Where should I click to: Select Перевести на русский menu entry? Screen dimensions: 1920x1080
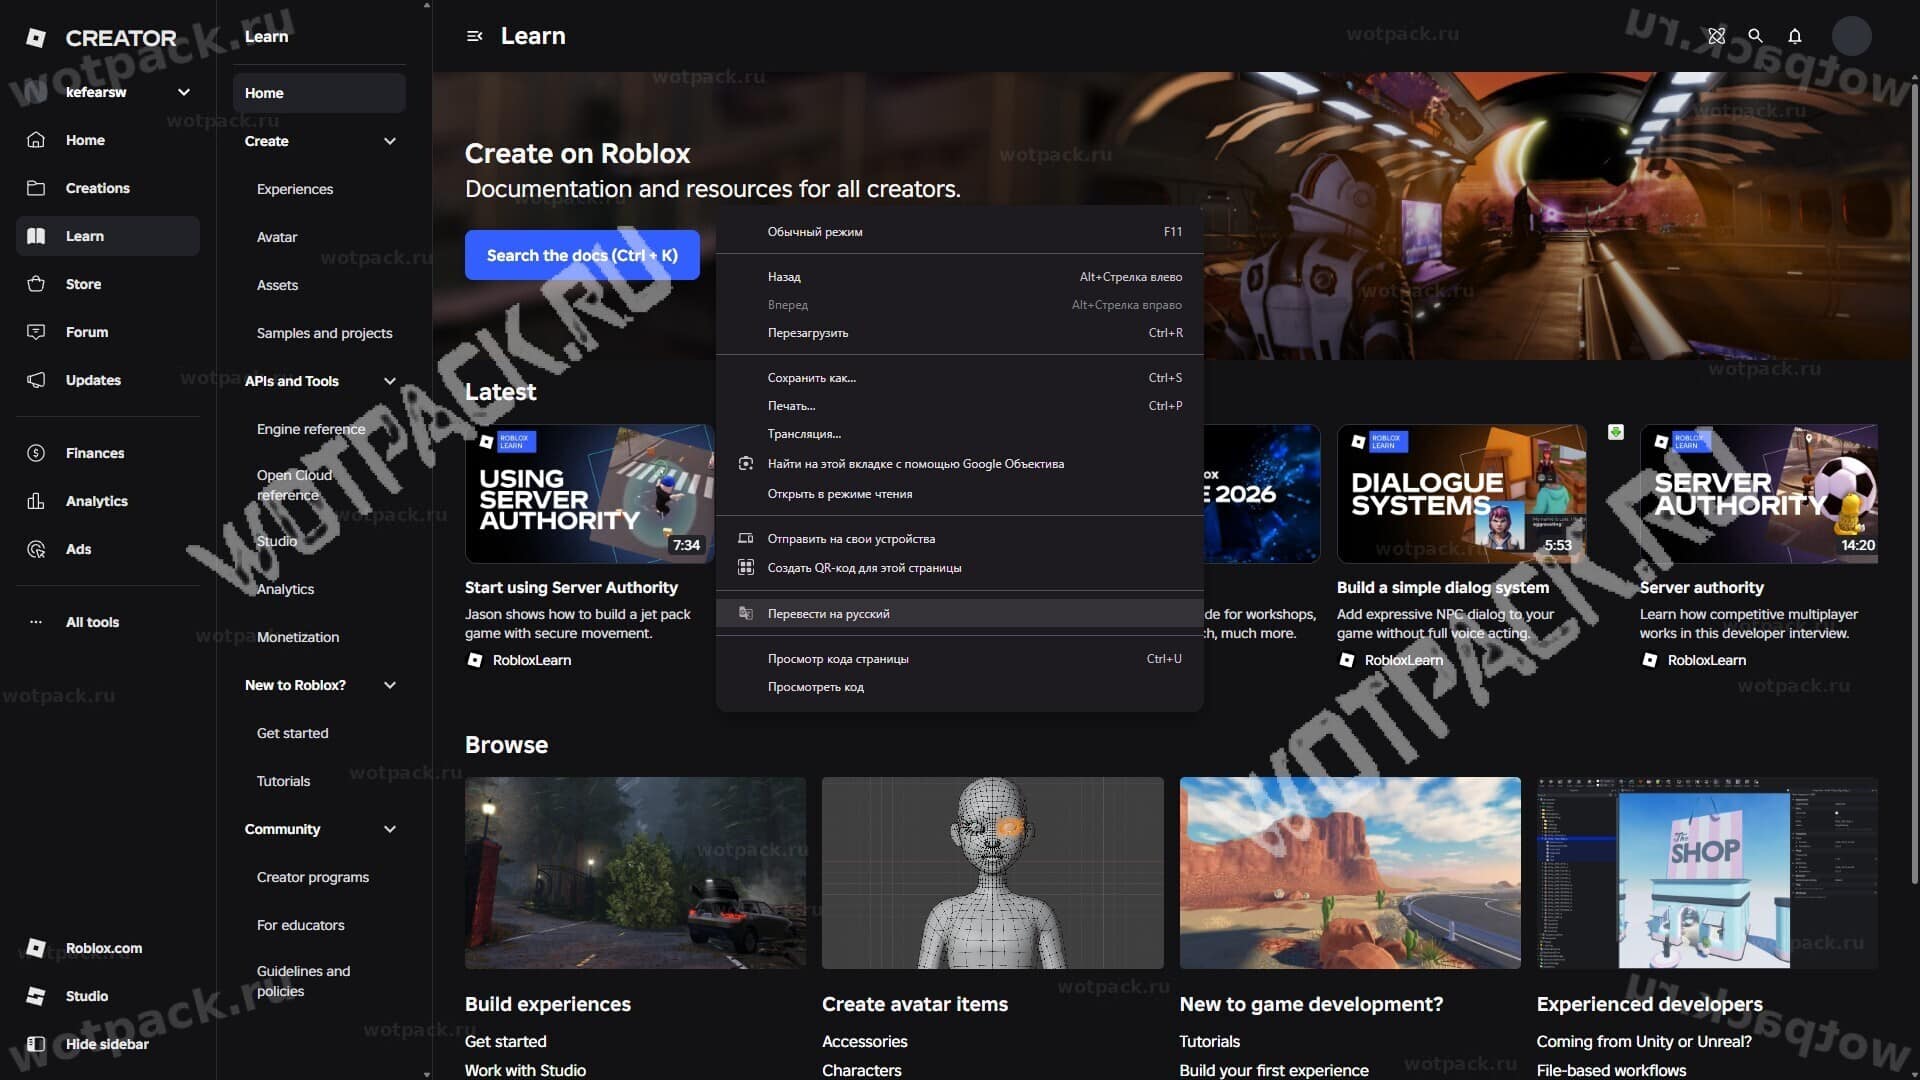tap(960, 614)
